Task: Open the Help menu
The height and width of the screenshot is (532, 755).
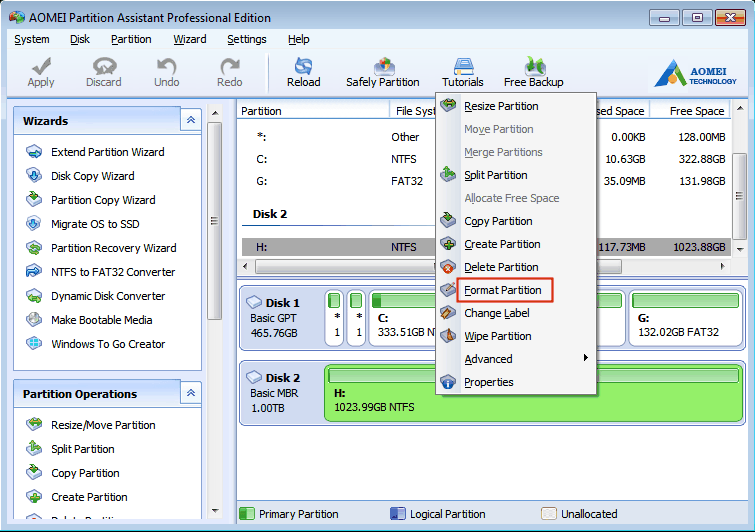Action: click(x=299, y=39)
